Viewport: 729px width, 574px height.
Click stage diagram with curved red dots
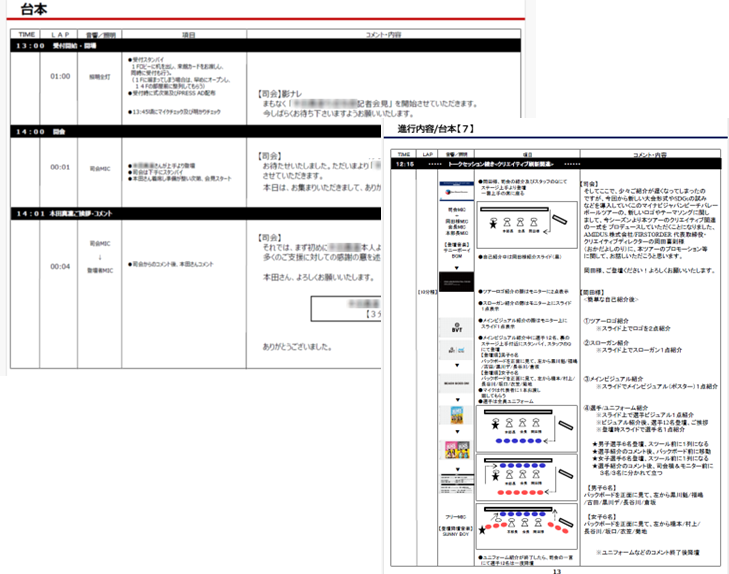(x=527, y=526)
